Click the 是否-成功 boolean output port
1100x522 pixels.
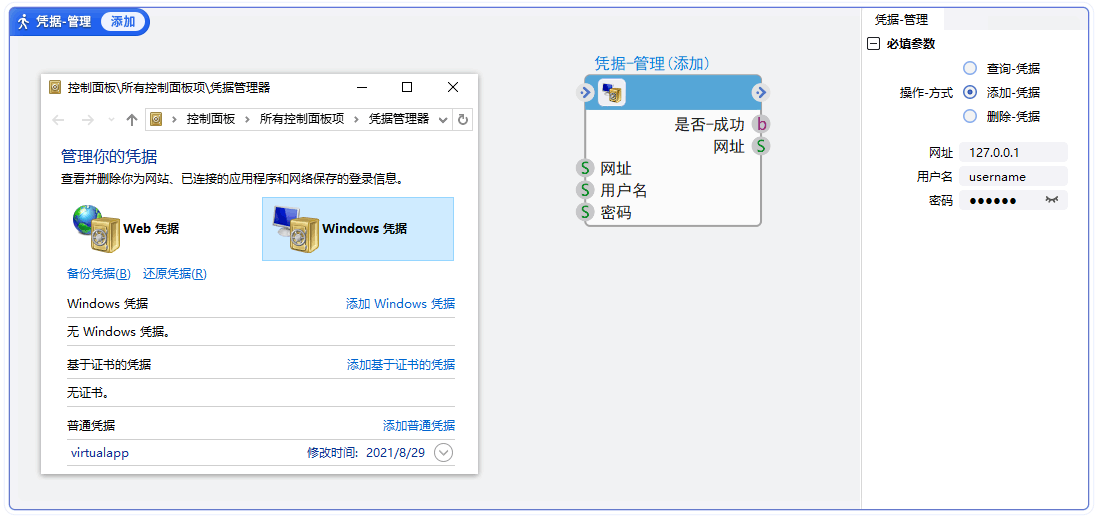point(761,125)
